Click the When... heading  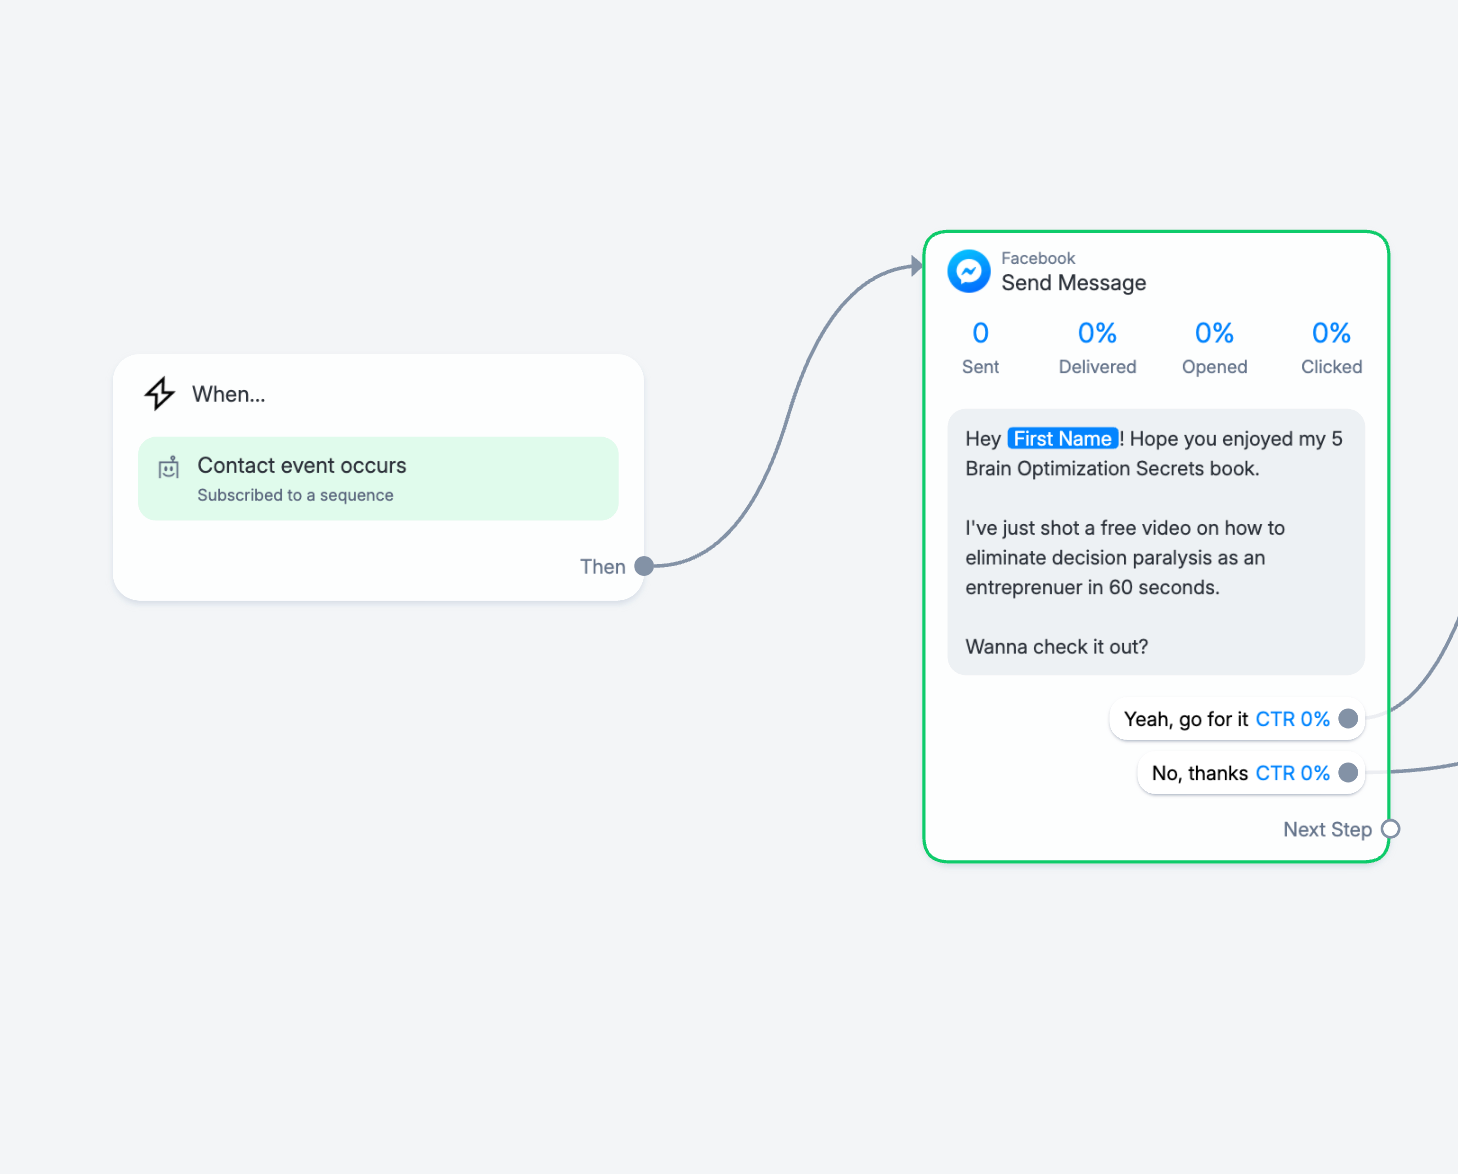[229, 394]
